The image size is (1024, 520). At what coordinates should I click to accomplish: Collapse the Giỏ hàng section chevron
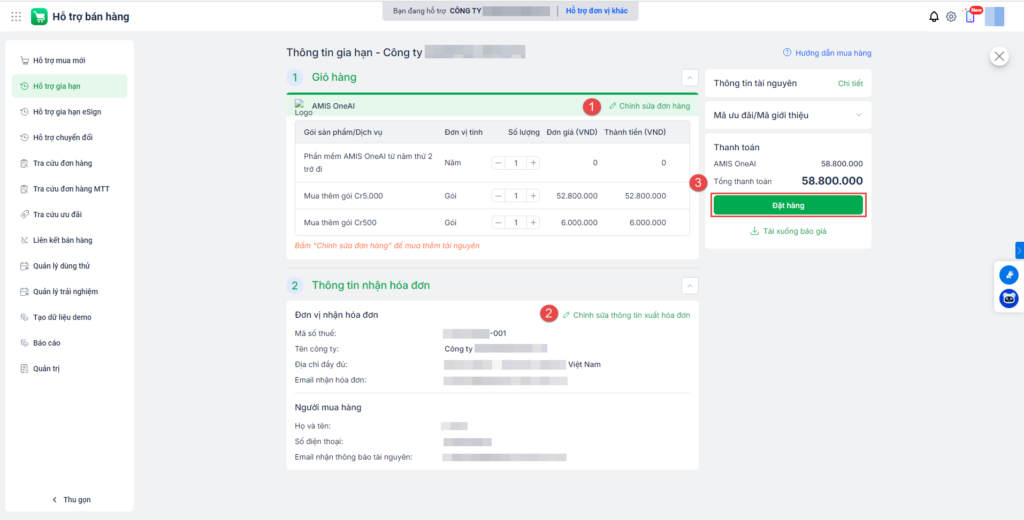[x=690, y=78]
